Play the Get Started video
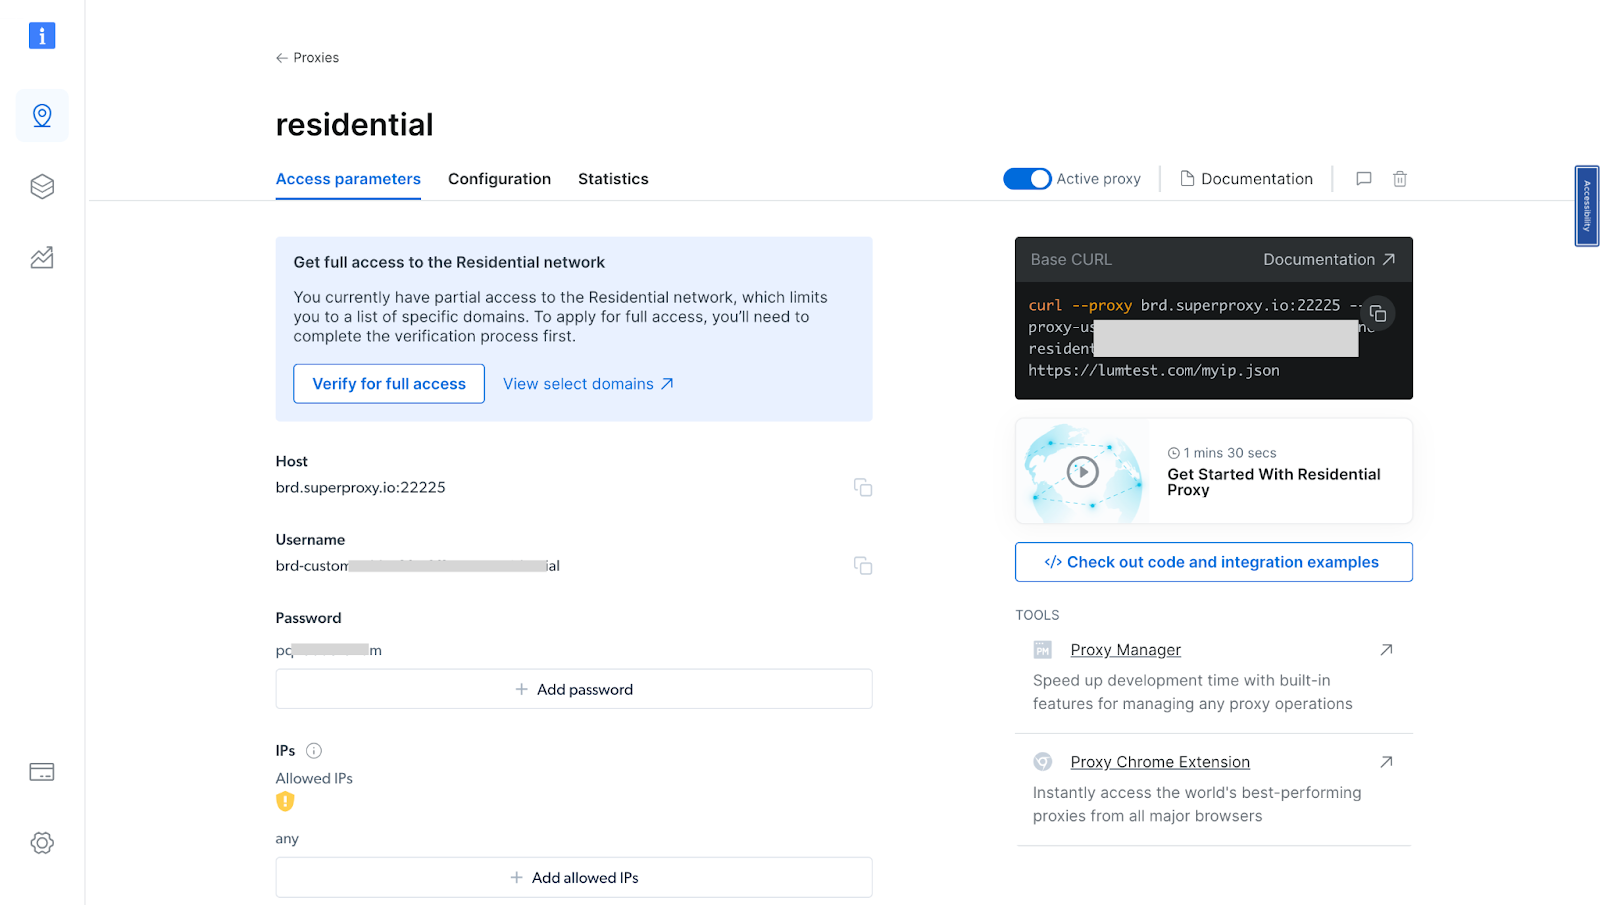1600x905 pixels. pyautogui.click(x=1082, y=472)
